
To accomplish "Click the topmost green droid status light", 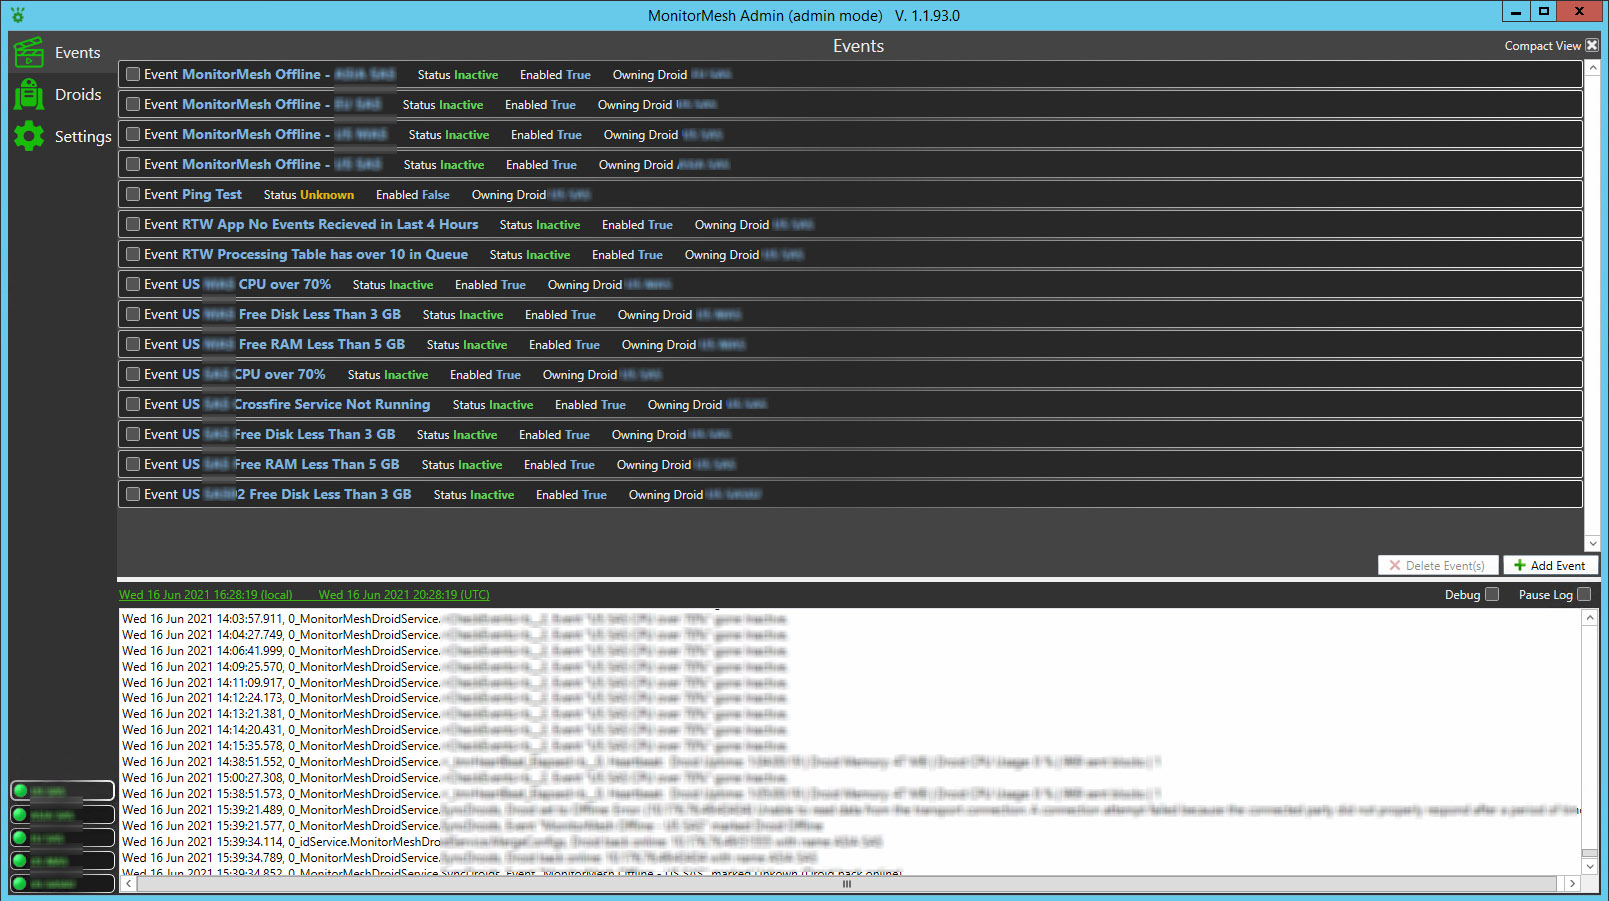I will pos(21,790).
